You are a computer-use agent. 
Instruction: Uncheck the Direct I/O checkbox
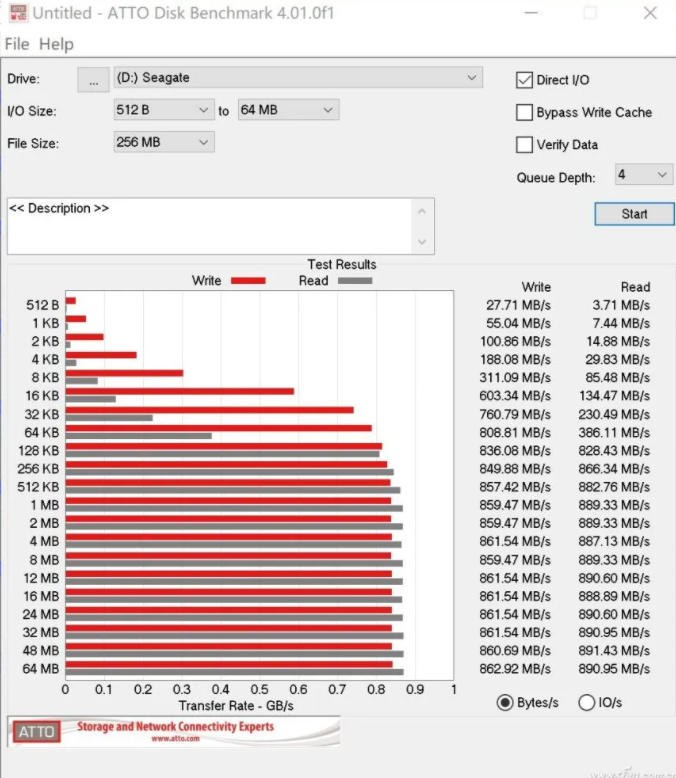coord(524,80)
